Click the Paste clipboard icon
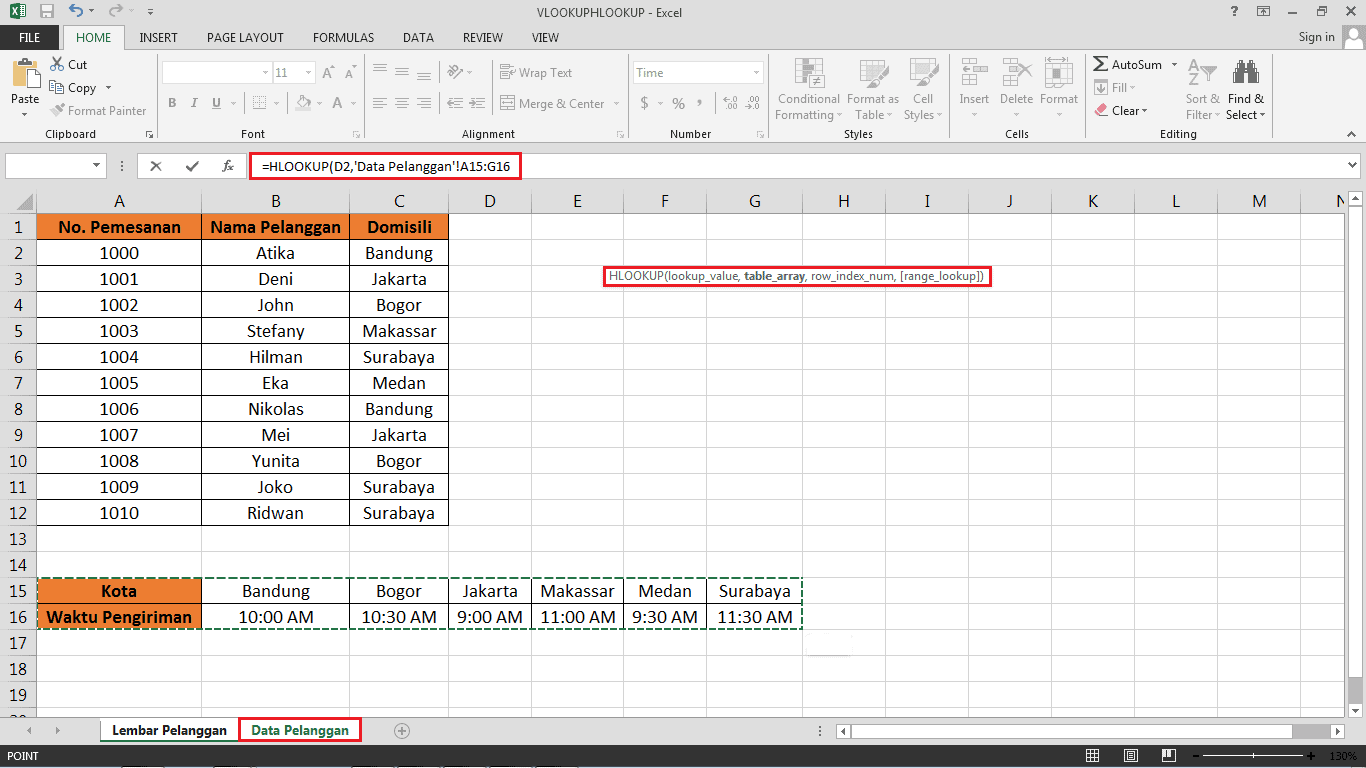Image resolution: width=1366 pixels, height=768 pixels. (25, 73)
